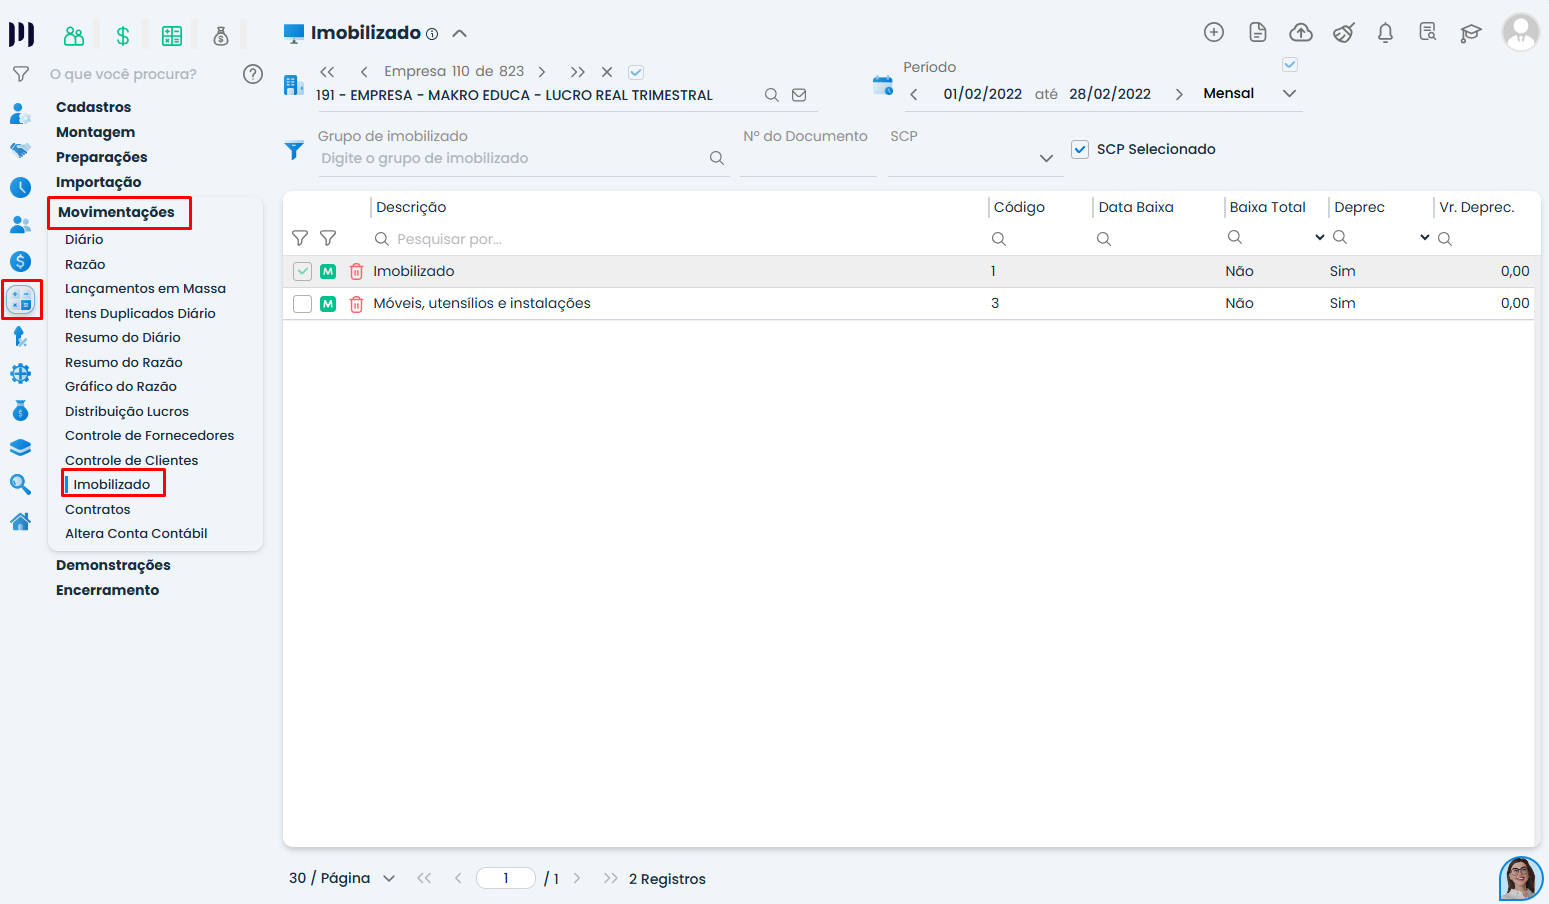Toggle the SCP Selecionado checkbox
1549x904 pixels.
pyautogui.click(x=1080, y=149)
